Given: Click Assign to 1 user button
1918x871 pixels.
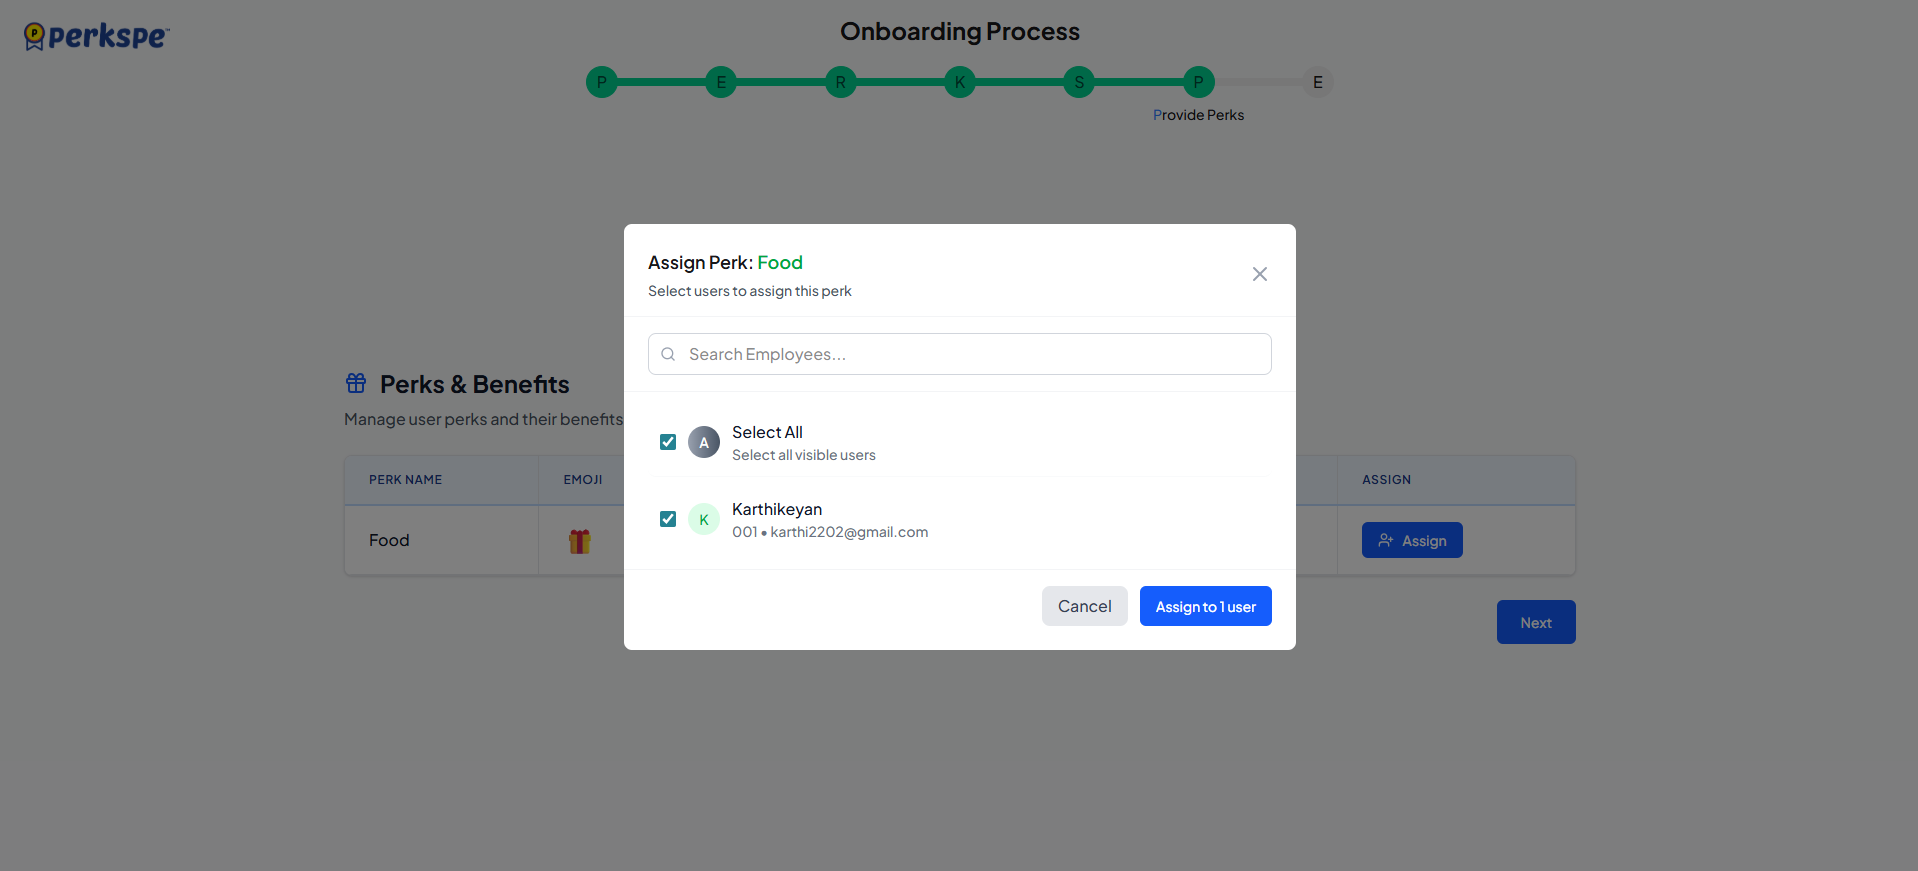Looking at the screenshot, I should [x=1205, y=606].
